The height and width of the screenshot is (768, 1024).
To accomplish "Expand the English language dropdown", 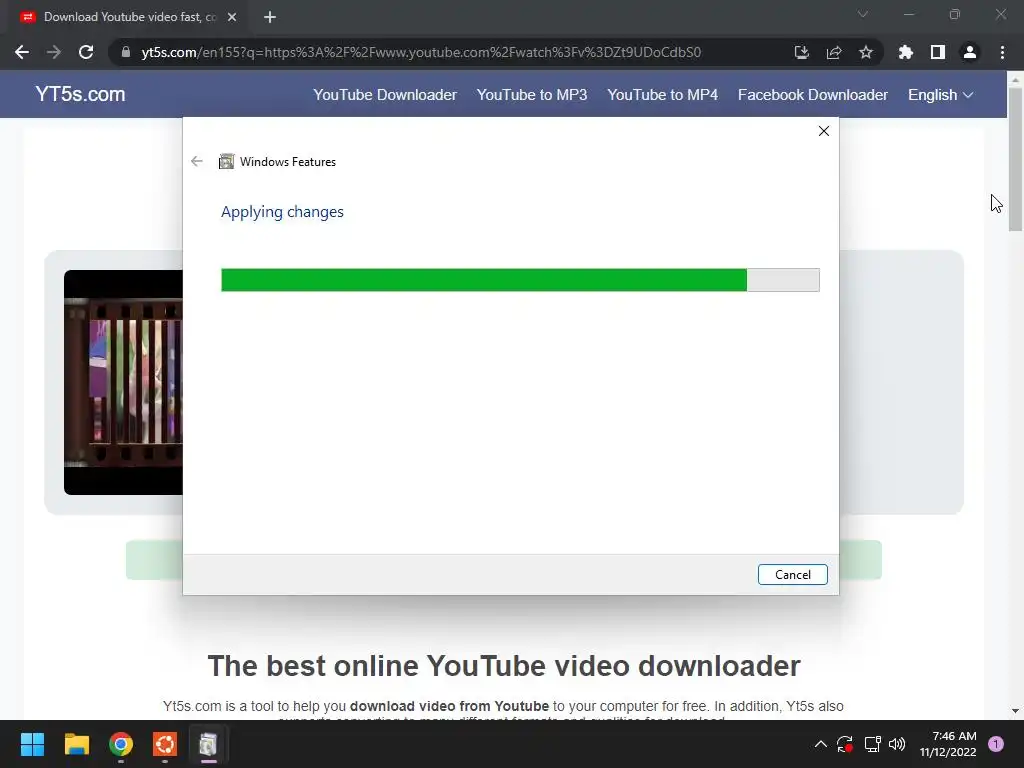I will coord(940,95).
